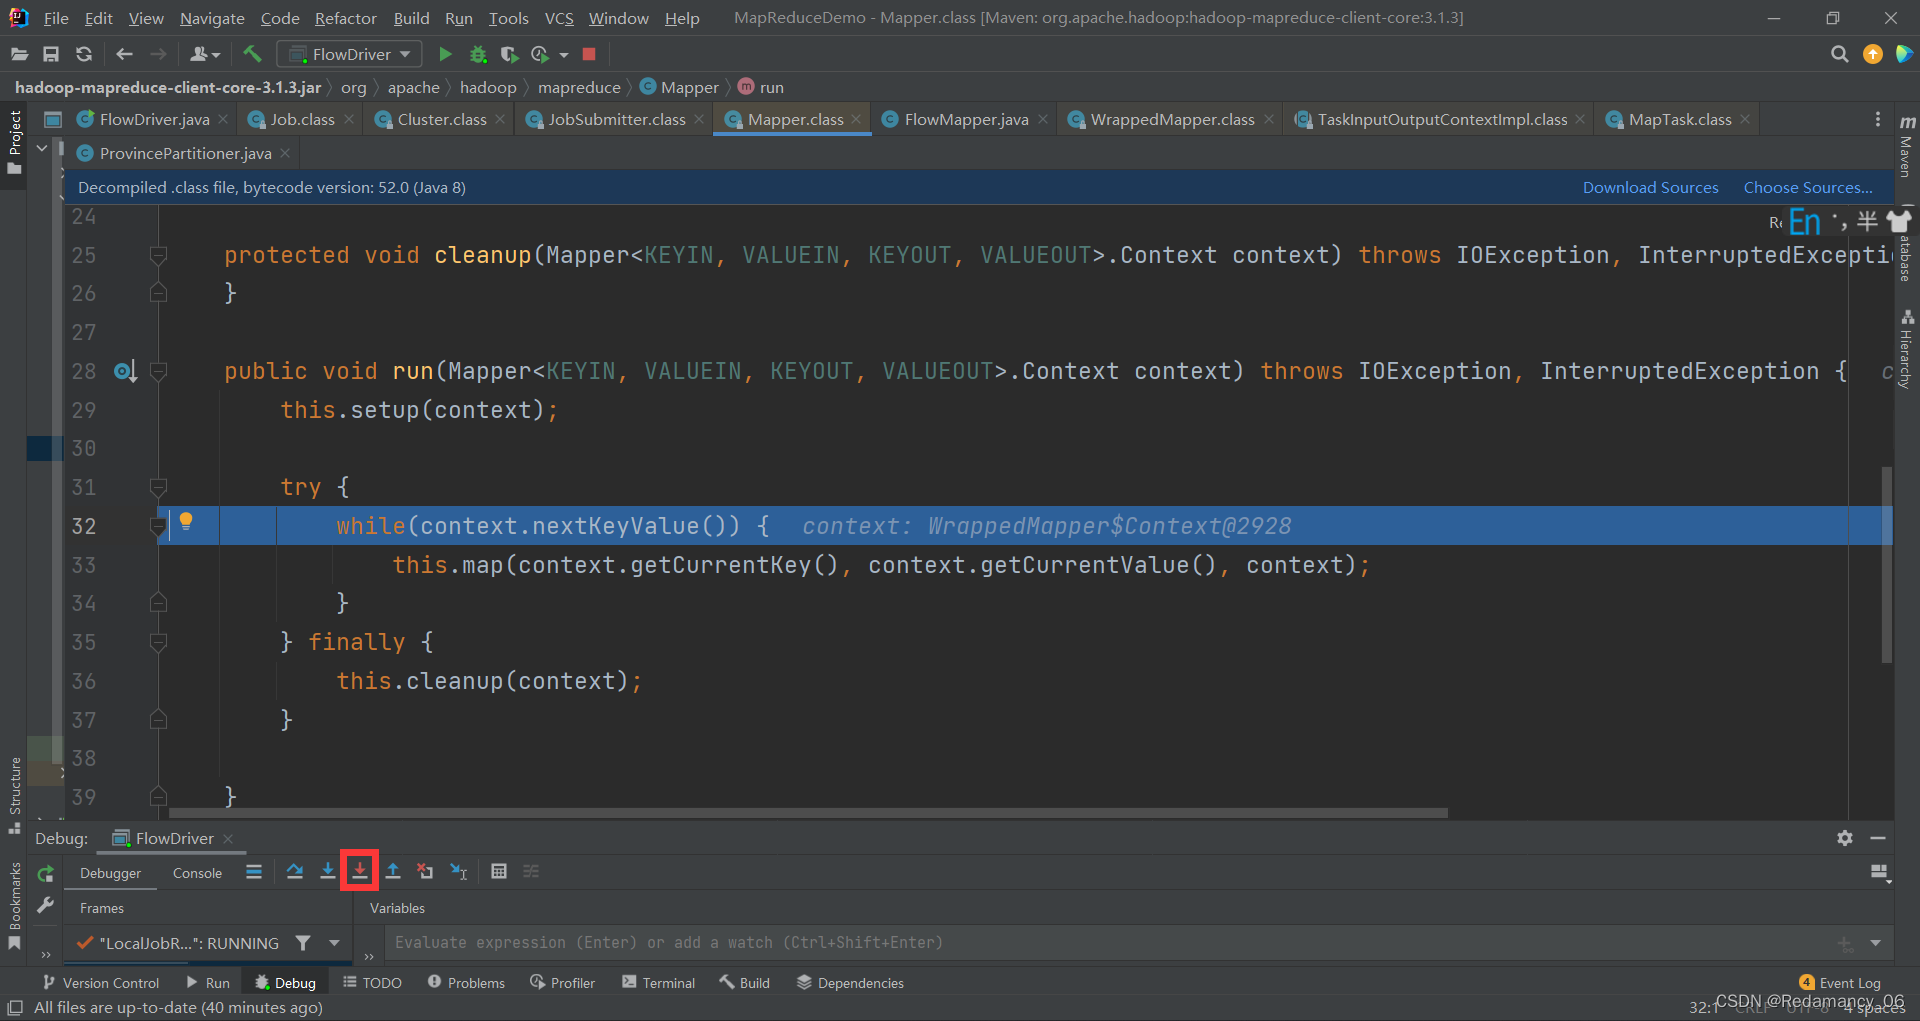
Task: Open Evaluate Expression calculator icon
Action: (x=499, y=871)
